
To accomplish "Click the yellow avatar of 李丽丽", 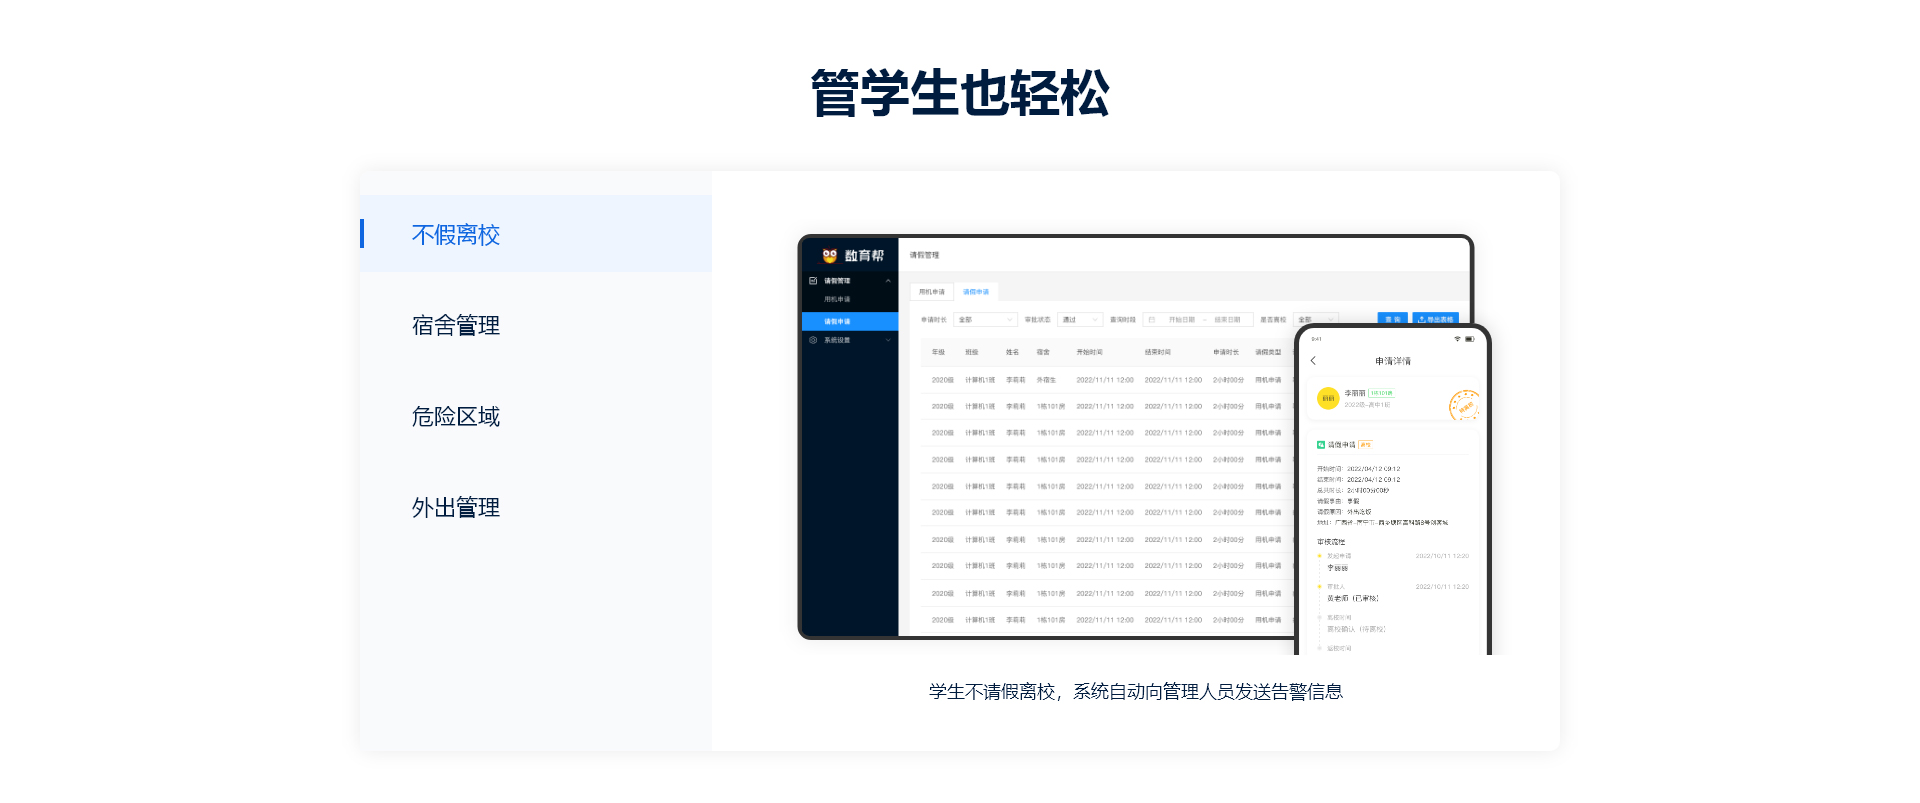I will (1328, 398).
